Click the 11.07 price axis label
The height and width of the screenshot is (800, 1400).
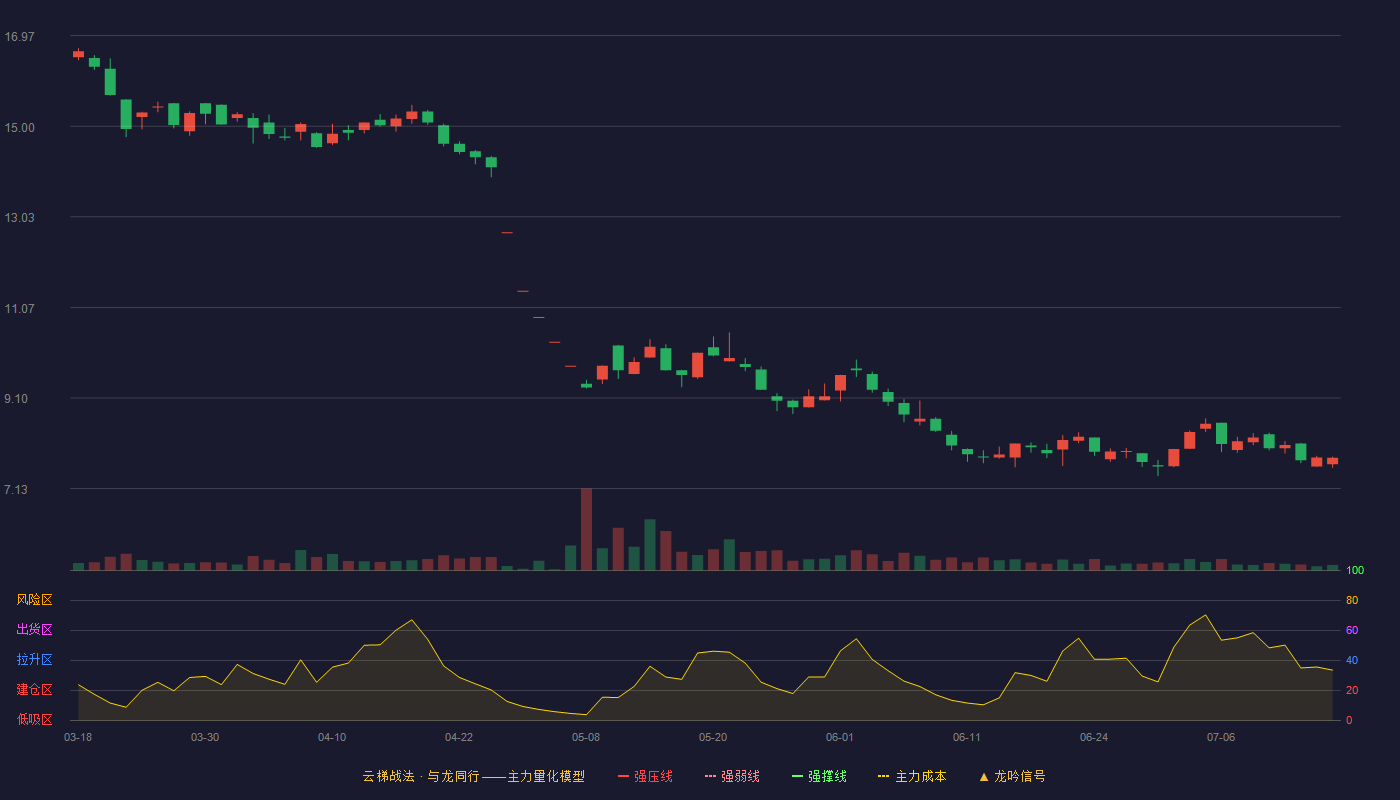point(19,309)
